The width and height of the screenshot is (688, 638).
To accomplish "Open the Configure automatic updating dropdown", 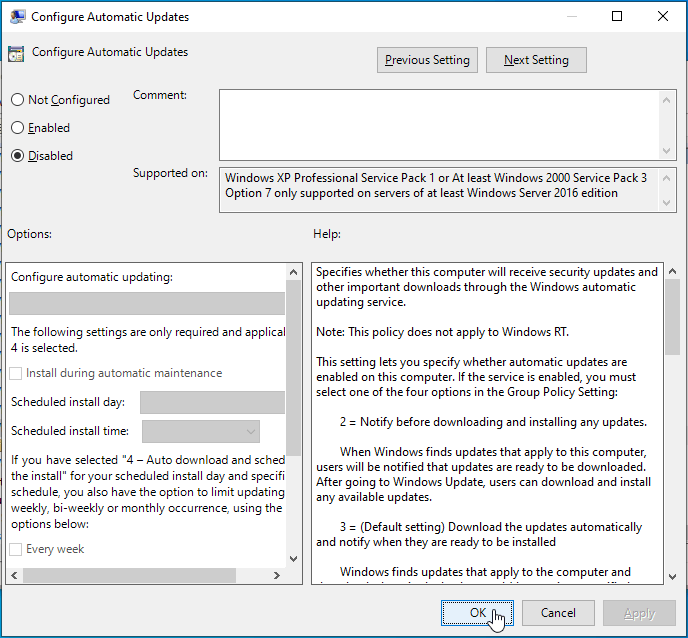I will [148, 304].
